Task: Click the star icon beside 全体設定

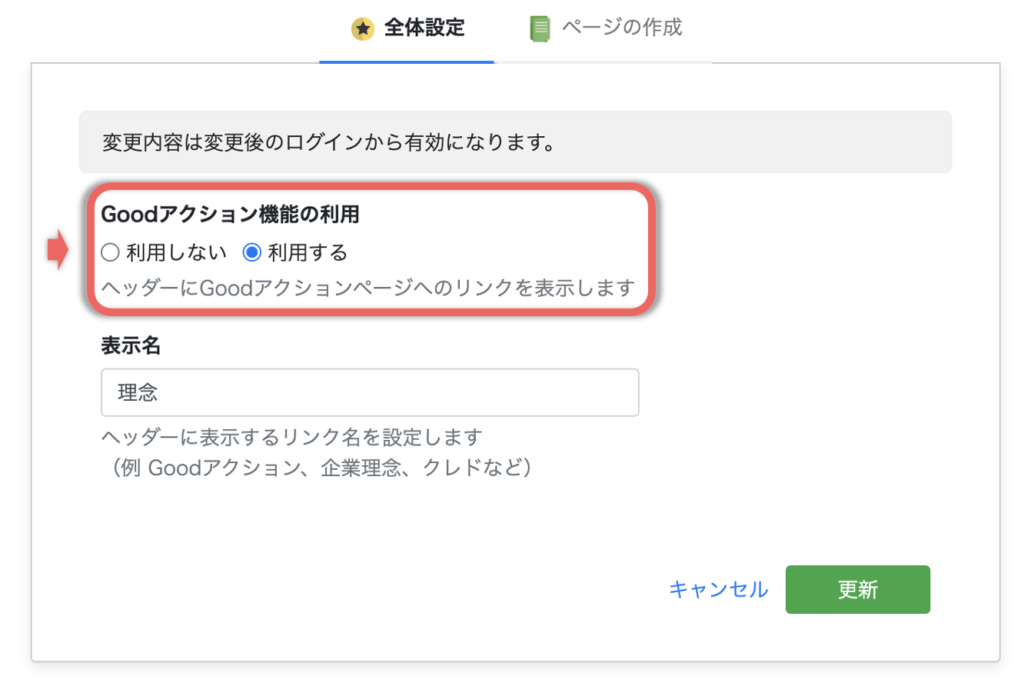Action: tap(362, 28)
